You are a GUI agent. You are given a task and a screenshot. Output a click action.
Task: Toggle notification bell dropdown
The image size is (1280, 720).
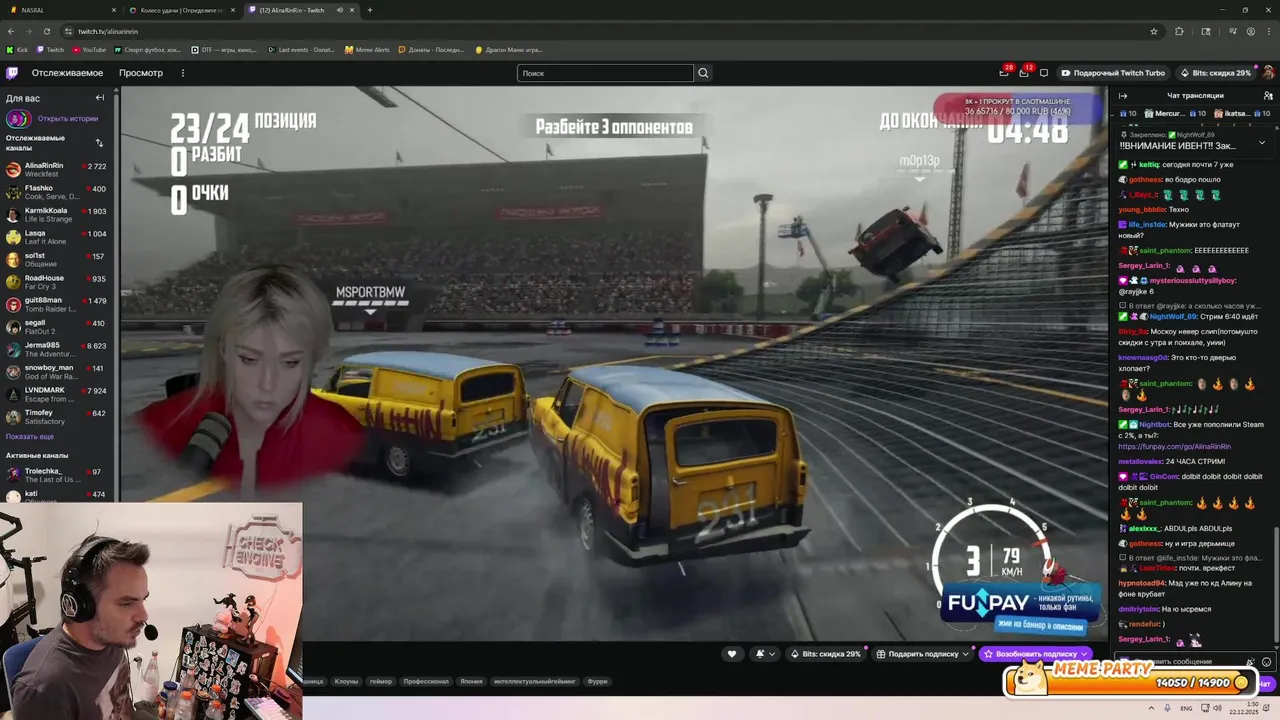coord(765,654)
